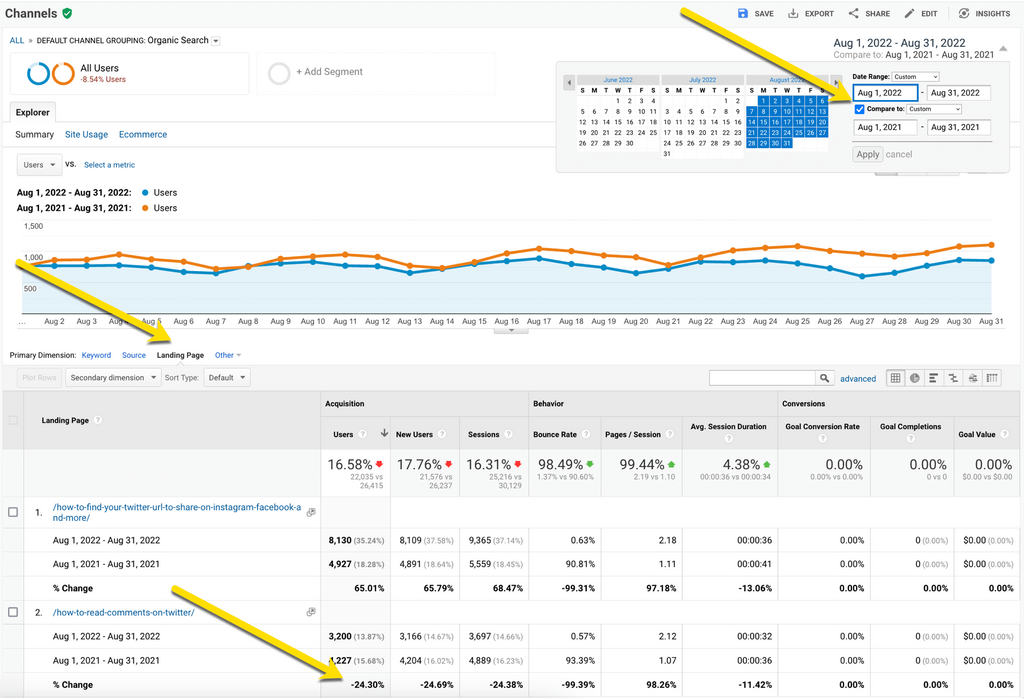1024x698 pixels.
Task: Expand the Date Range Custom dropdown
Action: tap(916, 77)
